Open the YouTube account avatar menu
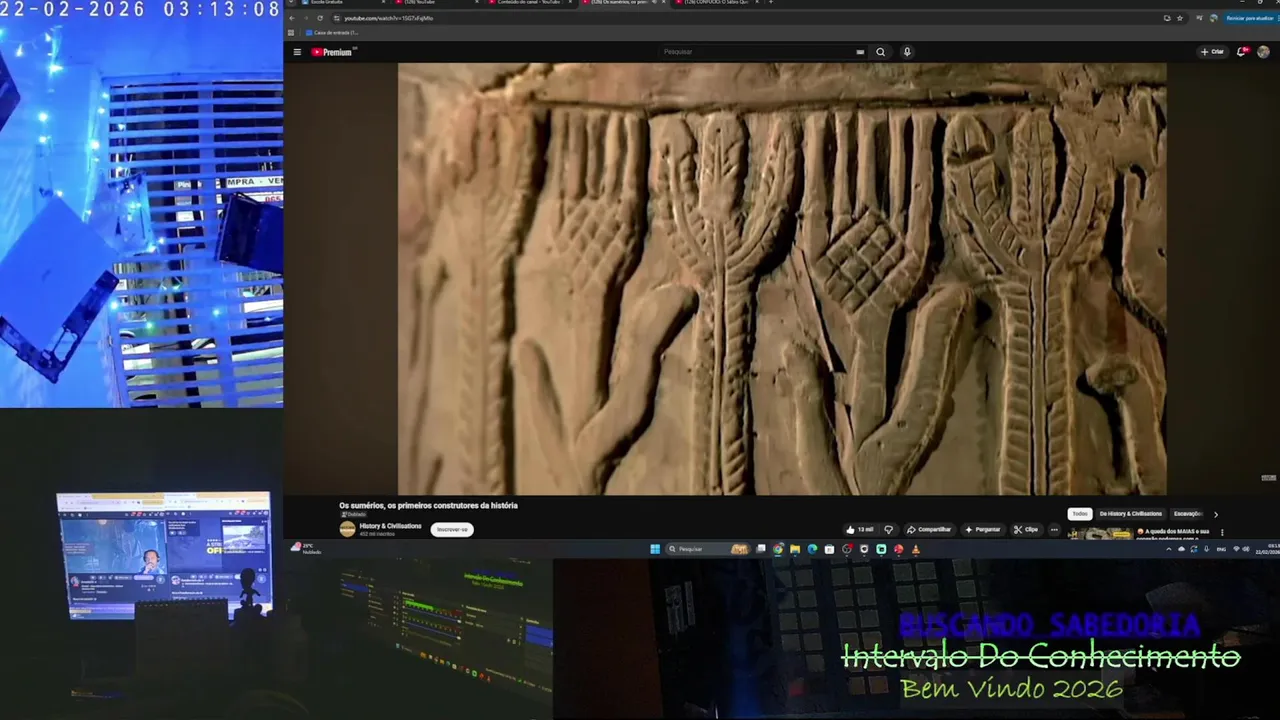1280x720 pixels. [1263, 52]
